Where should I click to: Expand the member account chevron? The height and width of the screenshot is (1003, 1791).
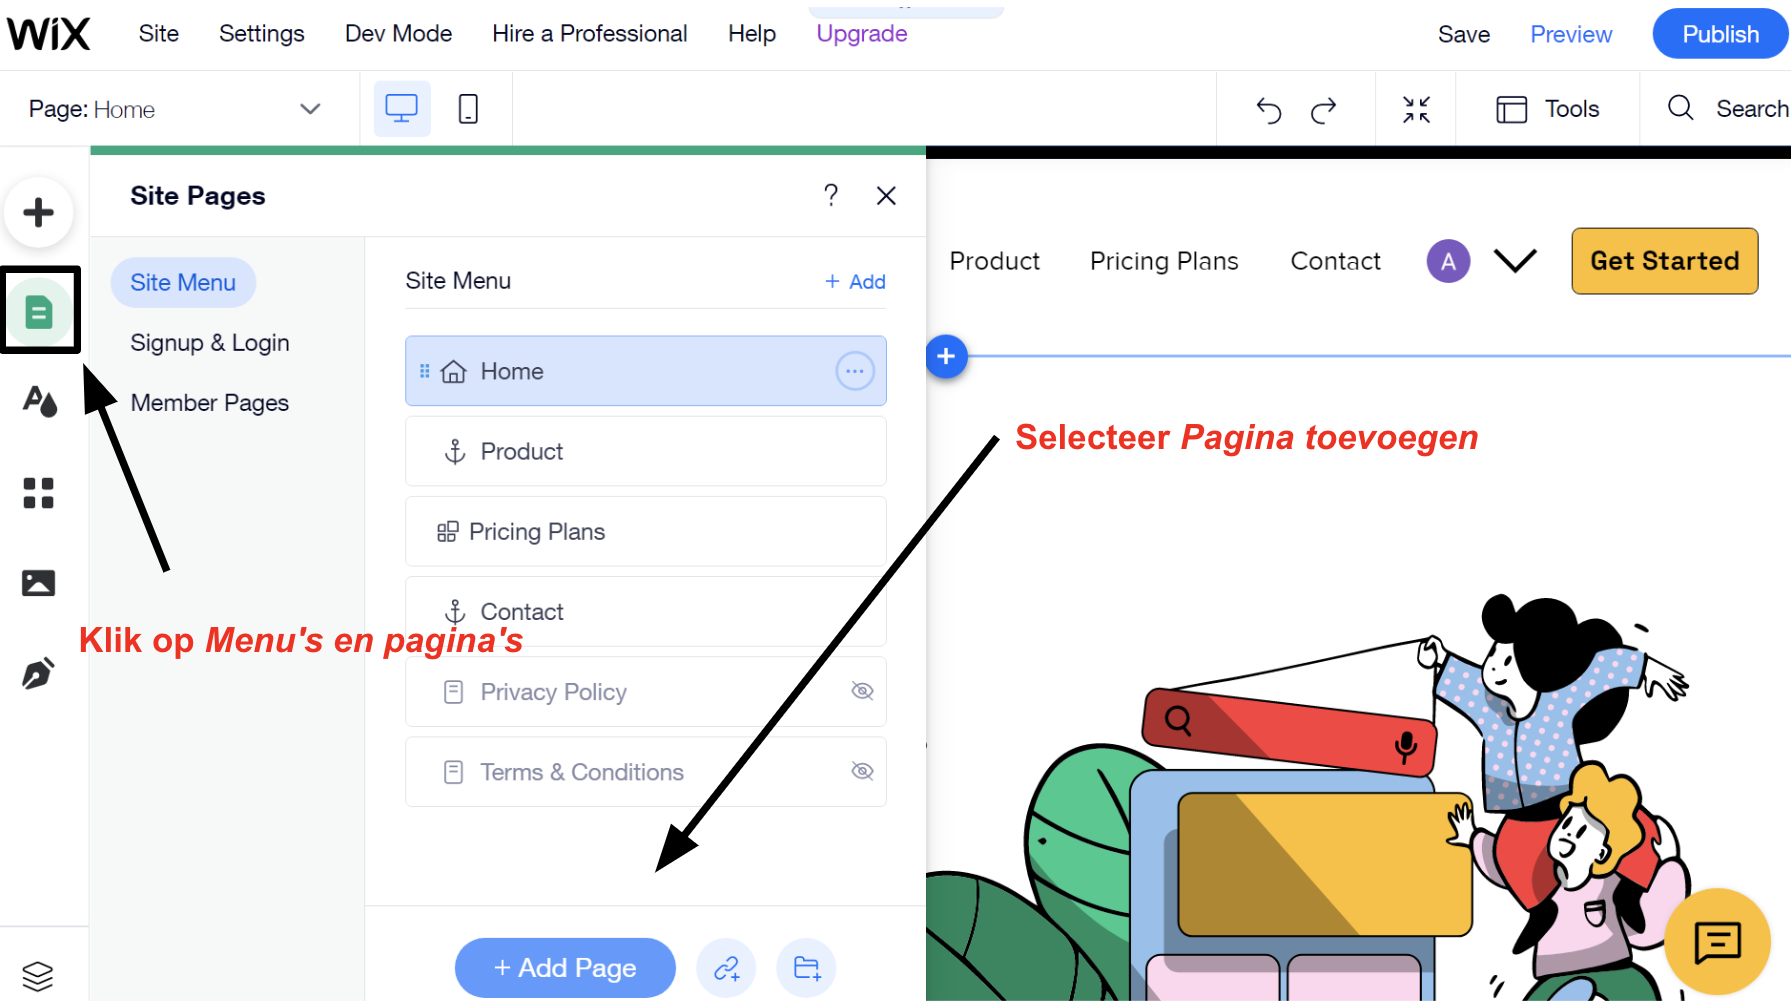pyautogui.click(x=1514, y=261)
